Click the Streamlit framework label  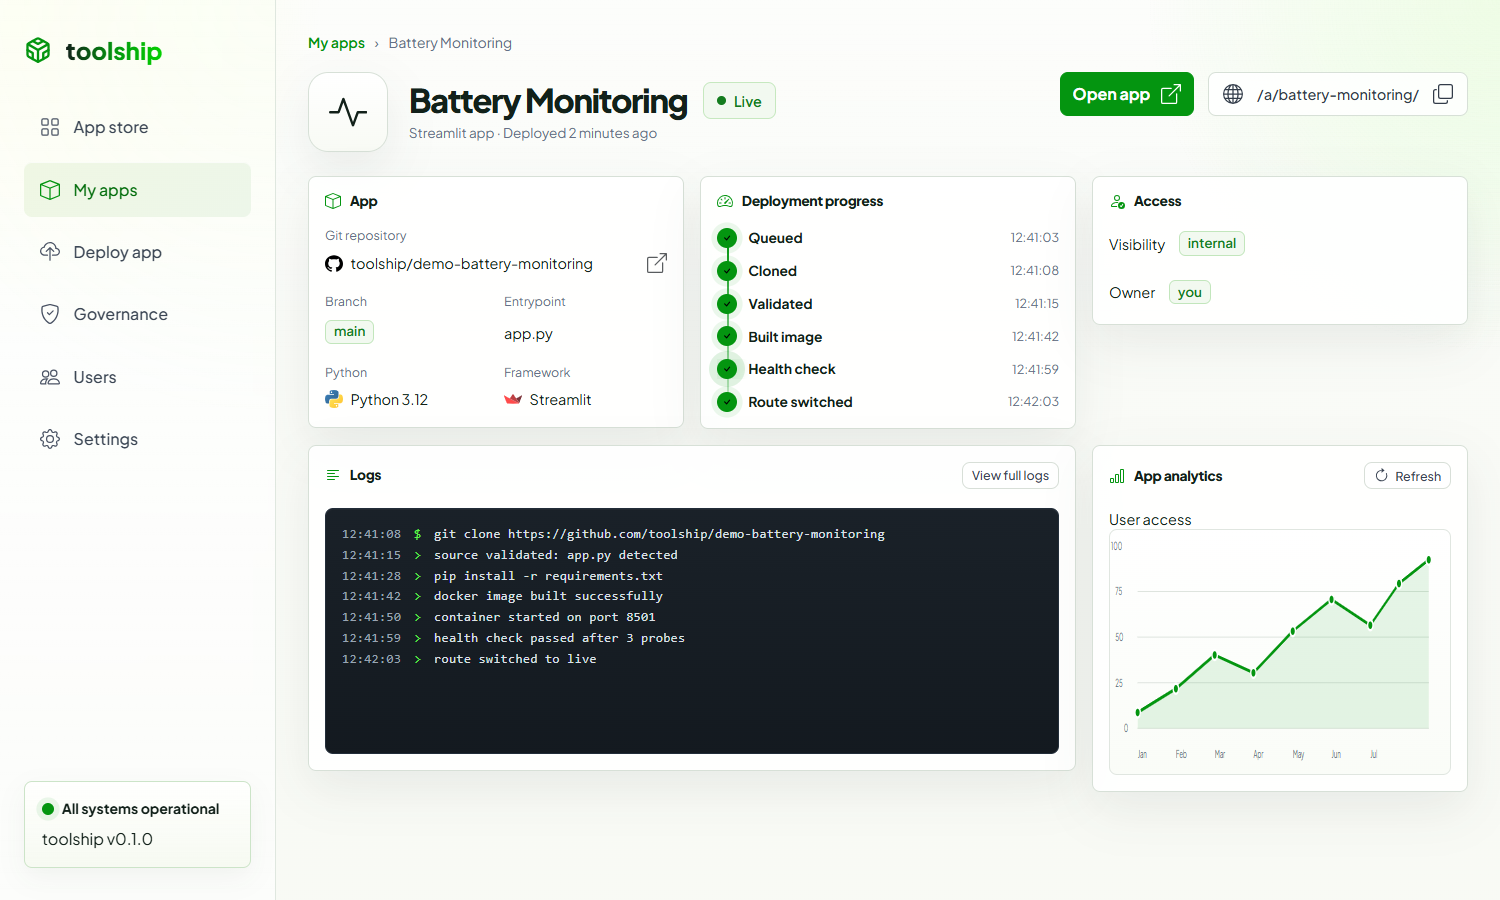point(560,400)
